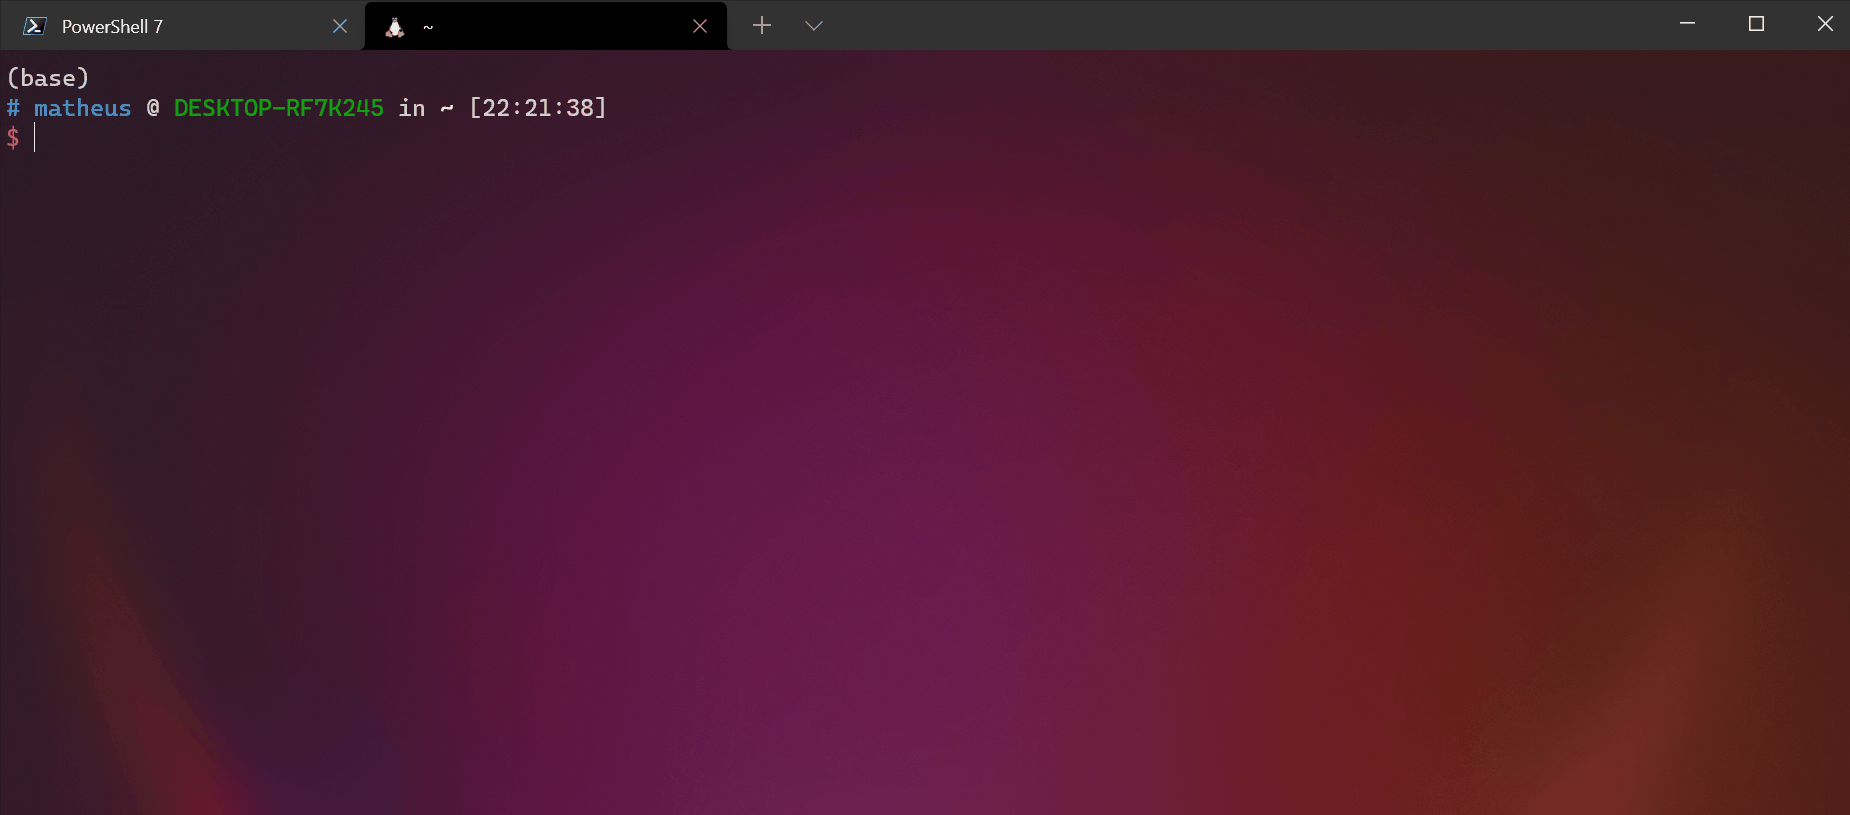Click the blue # symbol before matheus
Image resolution: width=1850 pixels, height=815 pixels.
coord(13,108)
